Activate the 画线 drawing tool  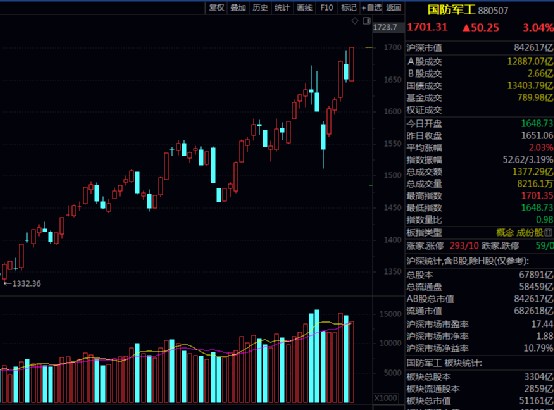(305, 8)
